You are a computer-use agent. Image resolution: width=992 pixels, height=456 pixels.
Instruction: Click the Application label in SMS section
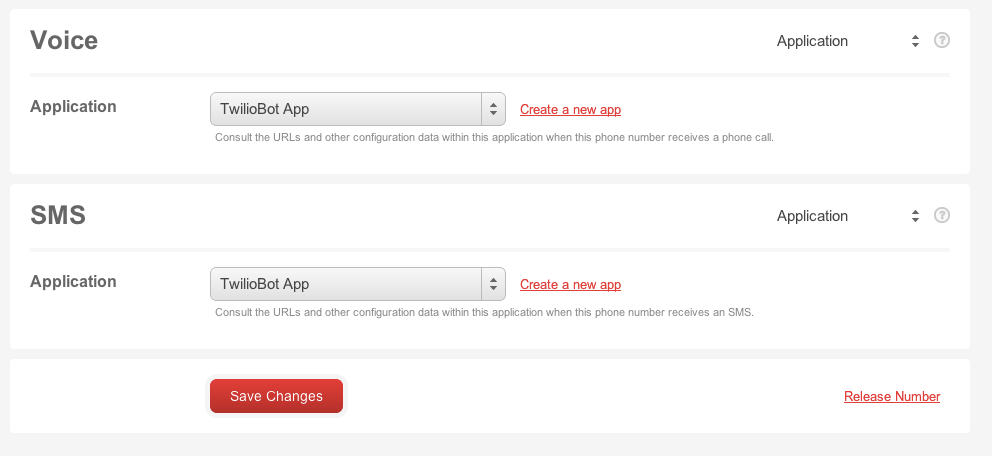(x=73, y=281)
